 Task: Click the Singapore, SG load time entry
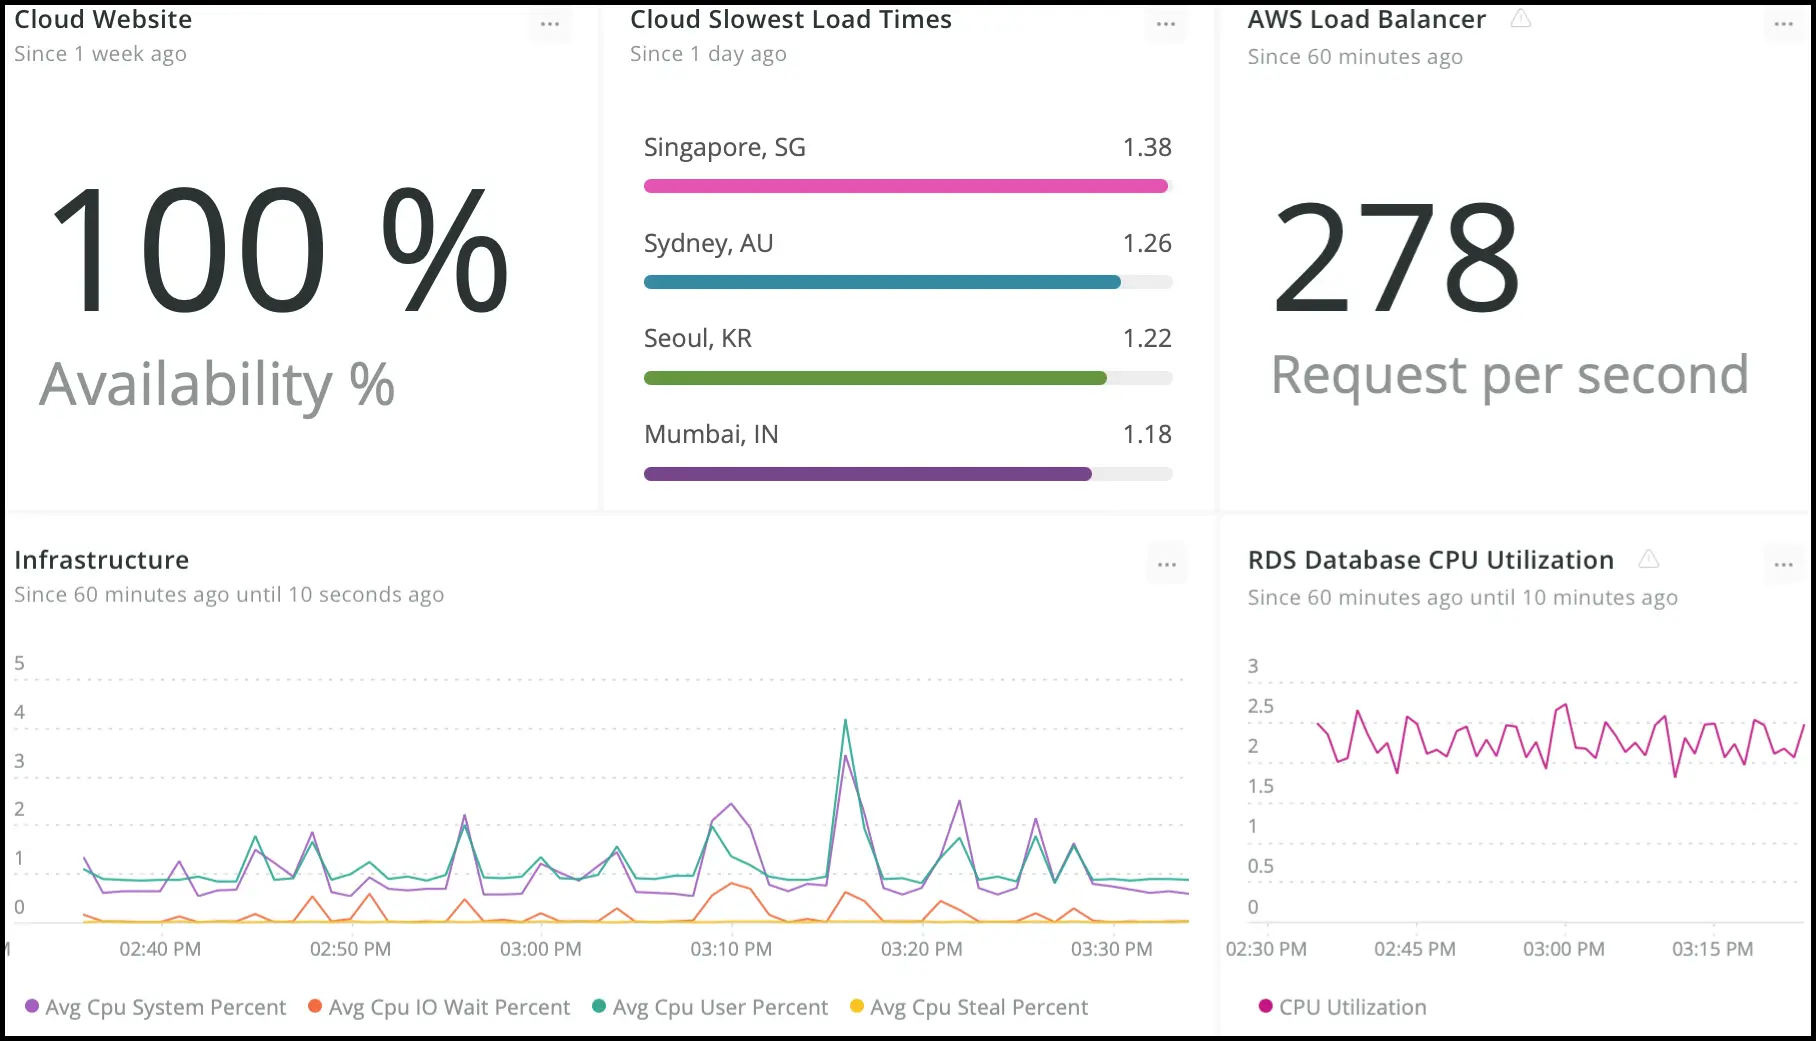click(x=725, y=147)
